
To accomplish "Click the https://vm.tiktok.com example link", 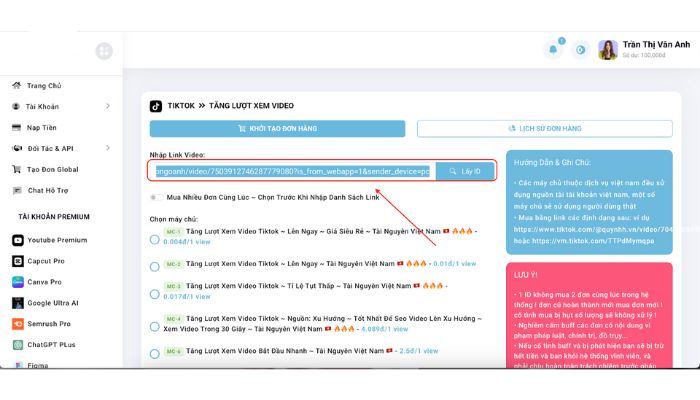I will coord(593,241).
